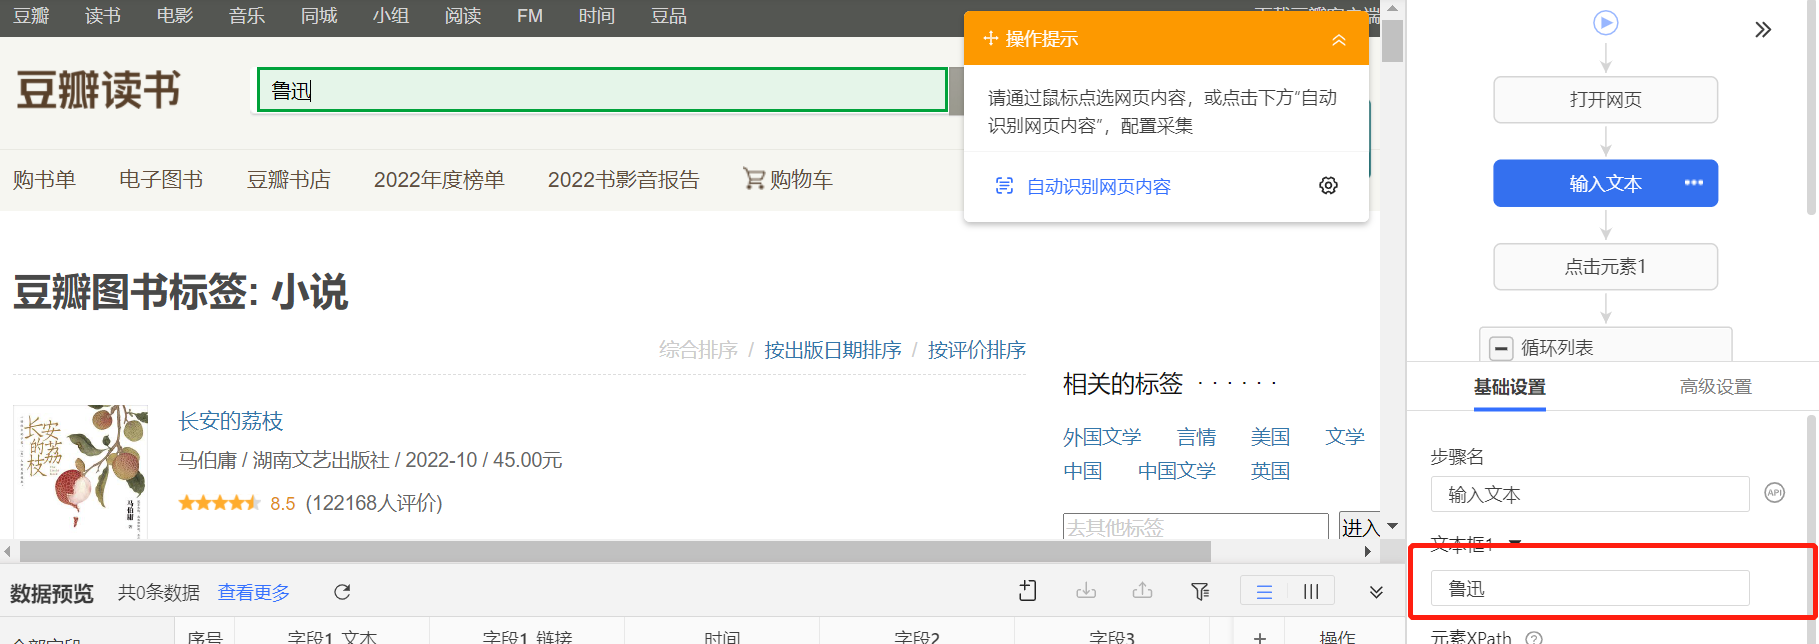Click the API icon beside step name

pyautogui.click(x=1774, y=493)
